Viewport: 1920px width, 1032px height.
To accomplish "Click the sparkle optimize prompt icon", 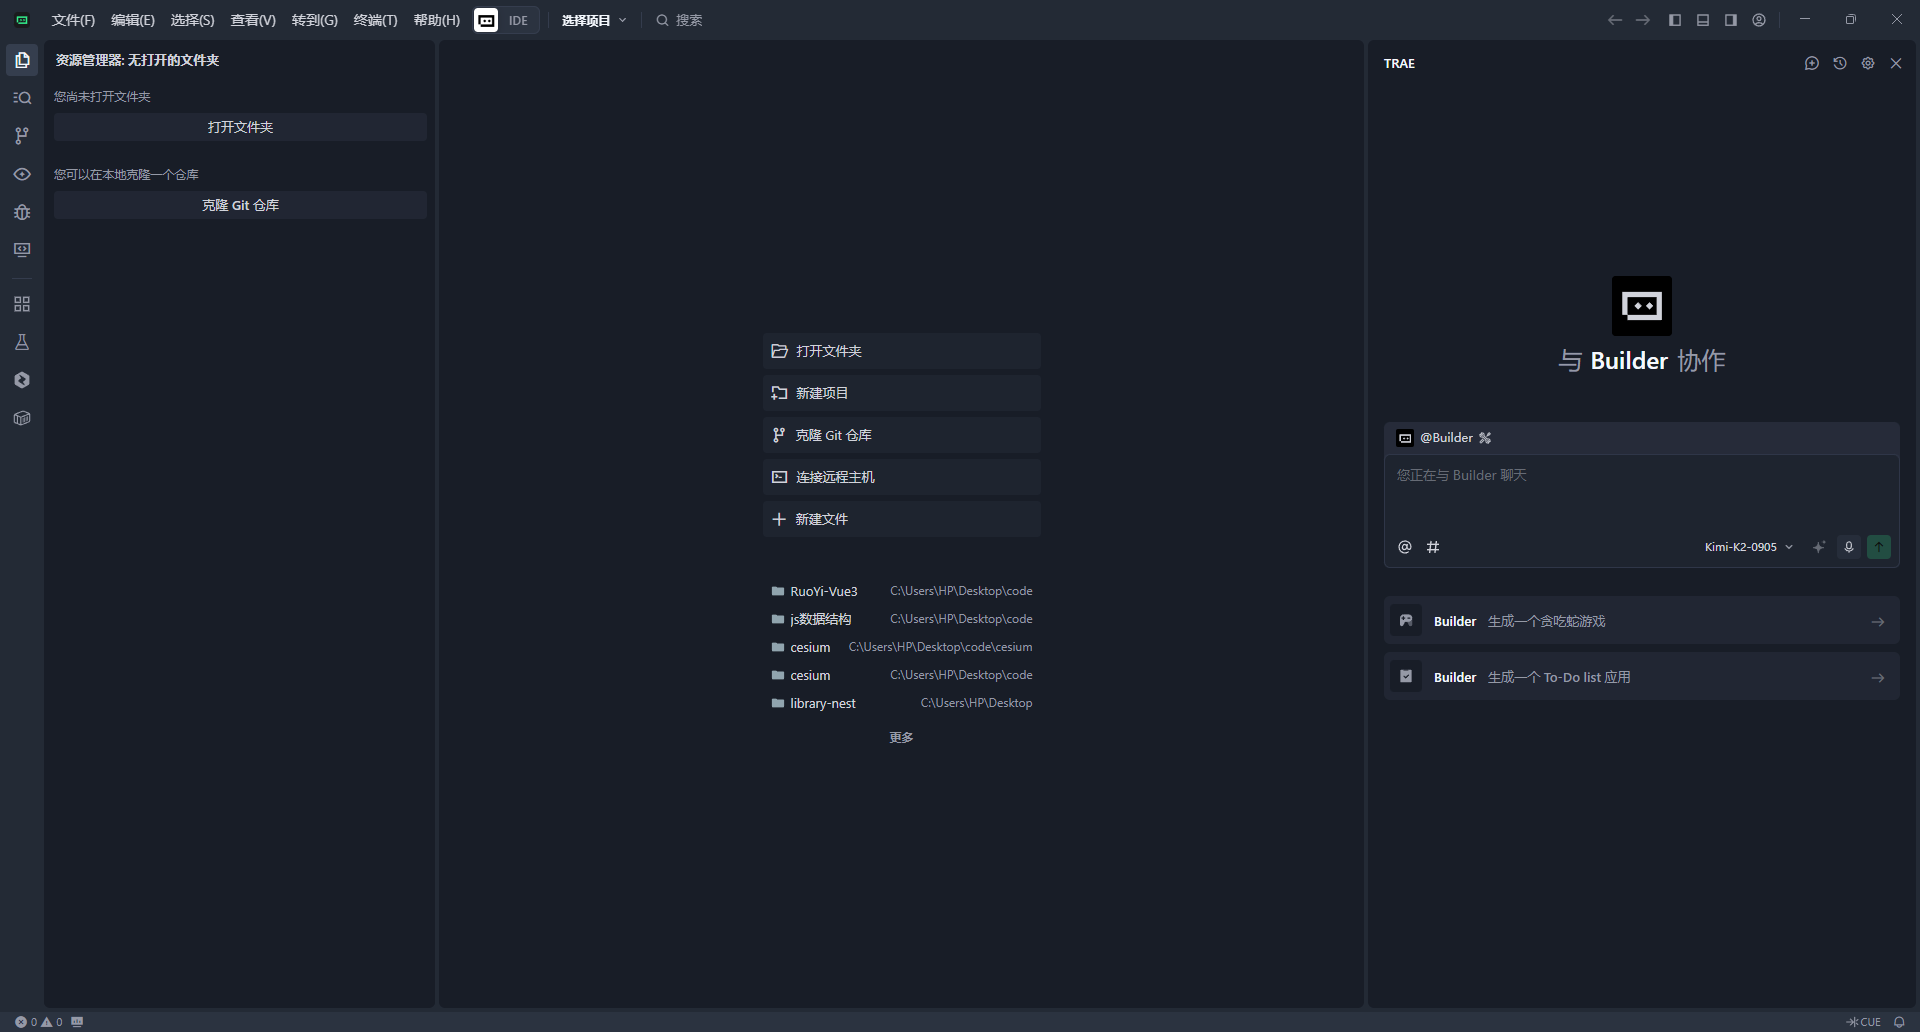I will tap(1819, 547).
